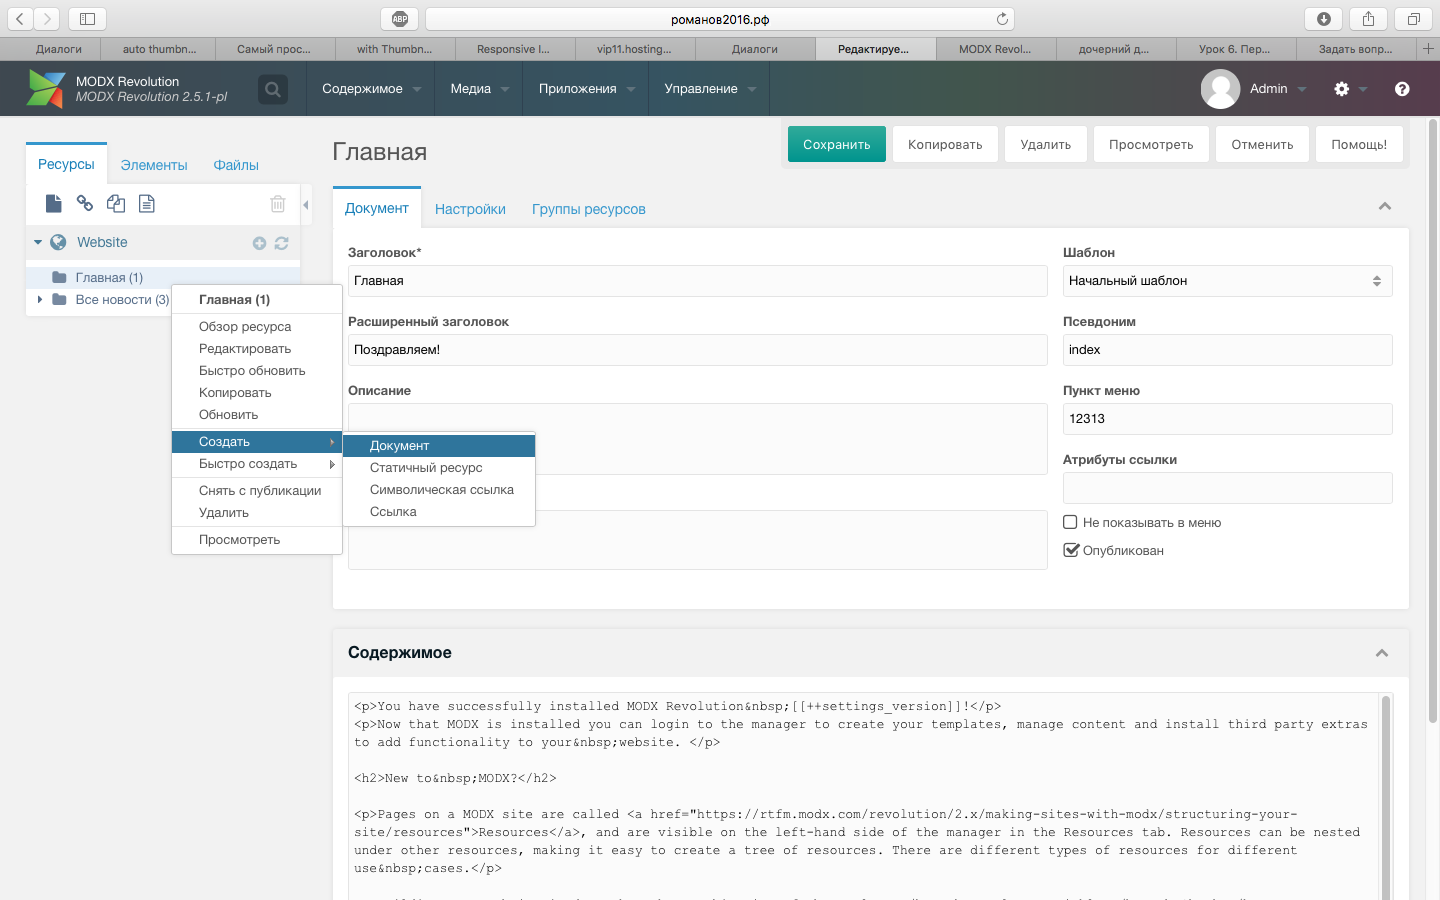The width and height of the screenshot is (1440, 900).
Task: Switch to the MODX Revol... browser tab
Action: click(995, 49)
